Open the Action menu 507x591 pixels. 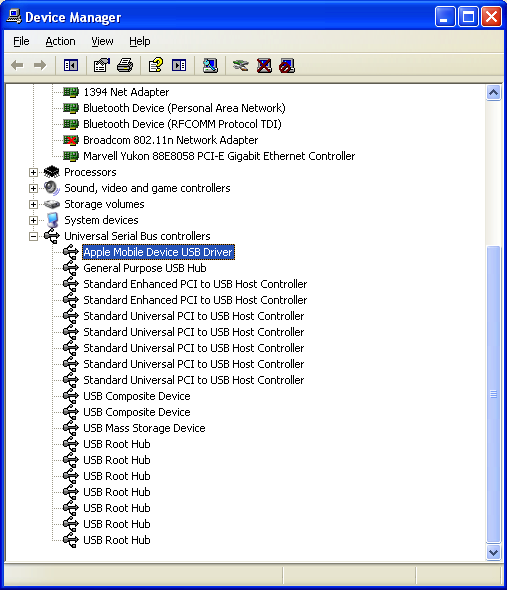click(x=60, y=41)
